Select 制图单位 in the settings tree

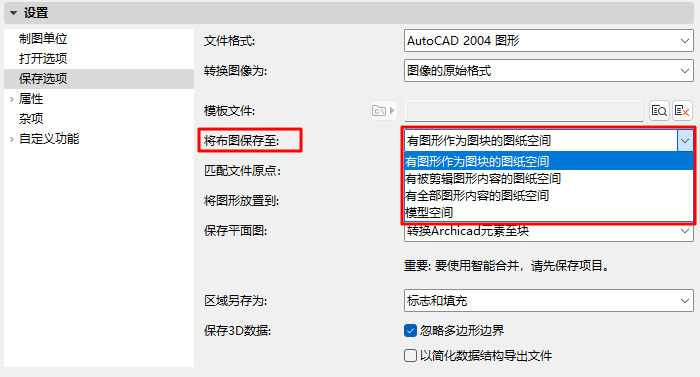coord(43,39)
